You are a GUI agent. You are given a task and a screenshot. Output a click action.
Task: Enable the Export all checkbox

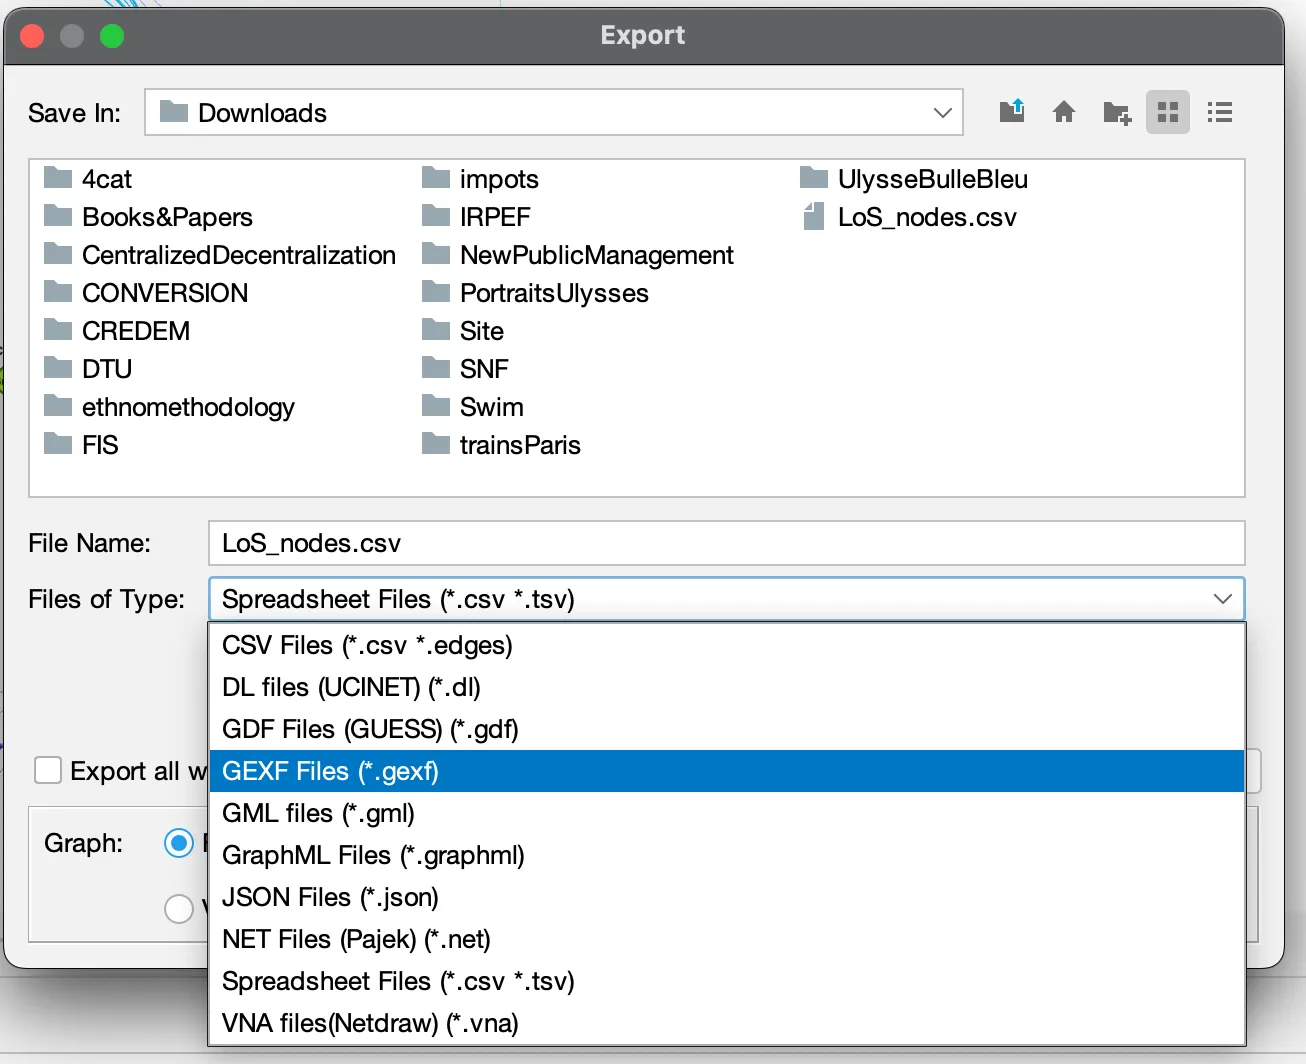pos(48,770)
